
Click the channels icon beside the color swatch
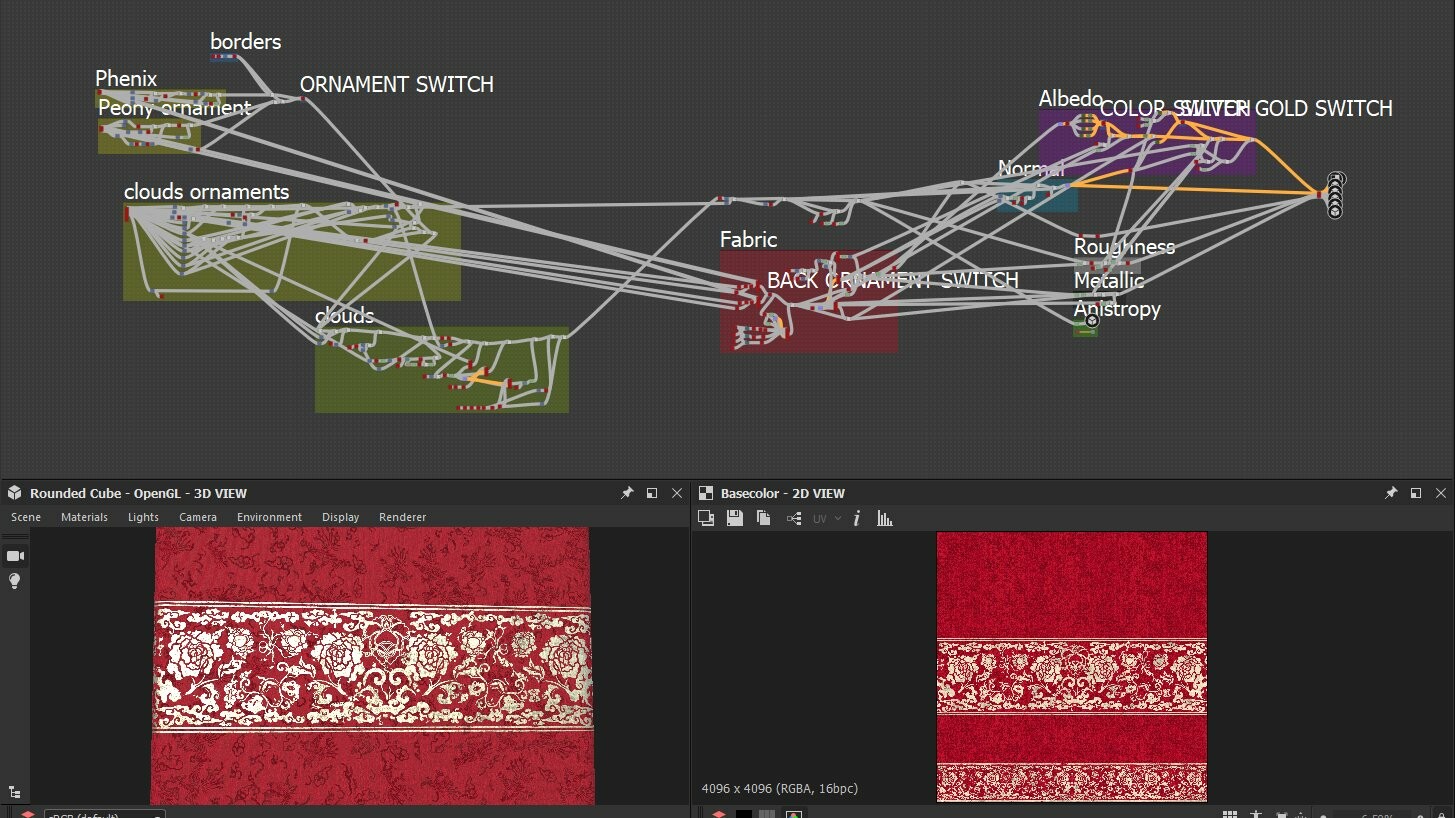766,815
